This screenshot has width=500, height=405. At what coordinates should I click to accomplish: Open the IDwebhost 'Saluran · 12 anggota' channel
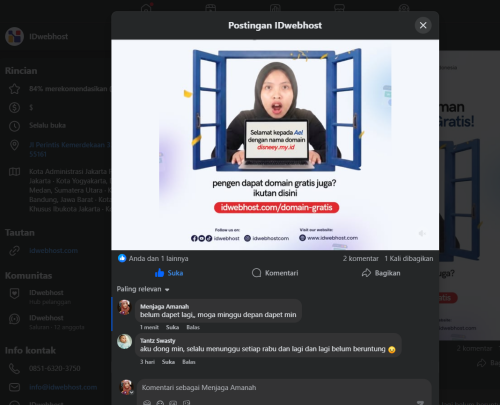click(57, 322)
